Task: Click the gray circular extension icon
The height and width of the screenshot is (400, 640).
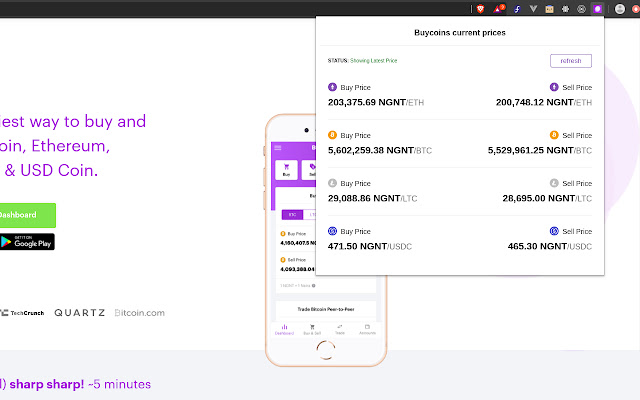Action: [581, 9]
